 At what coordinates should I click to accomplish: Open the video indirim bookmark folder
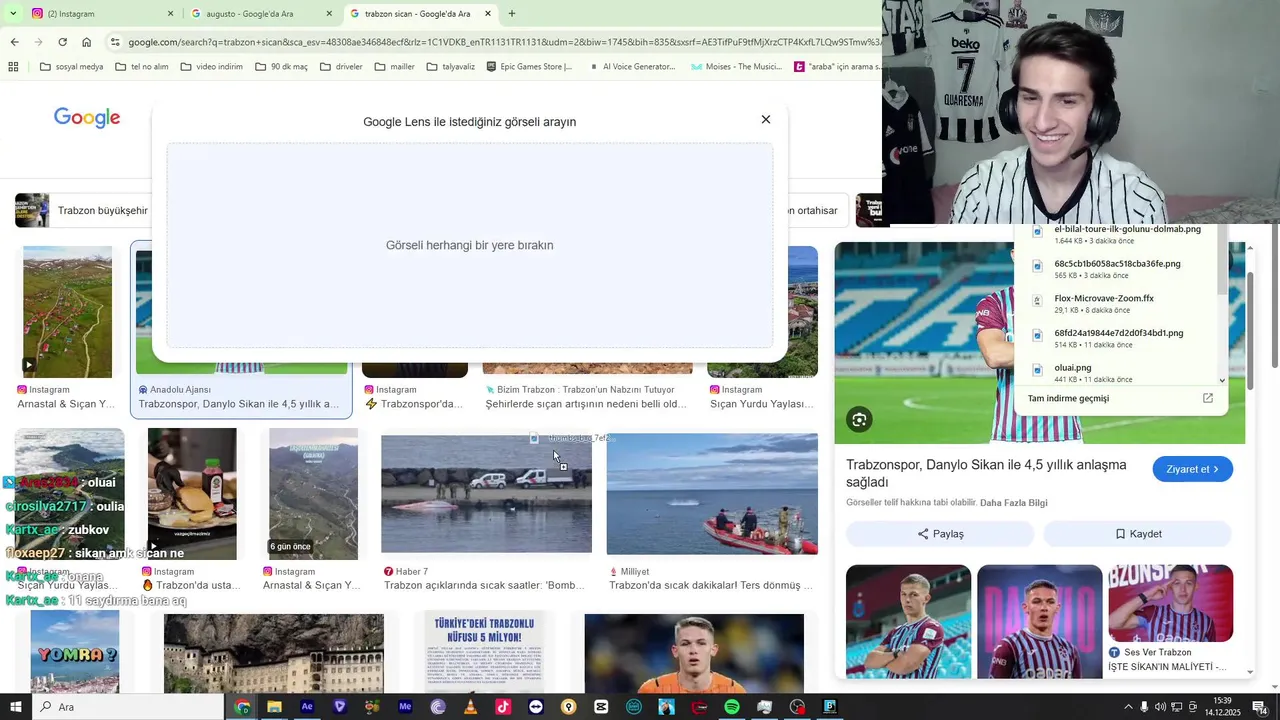point(211,67)
